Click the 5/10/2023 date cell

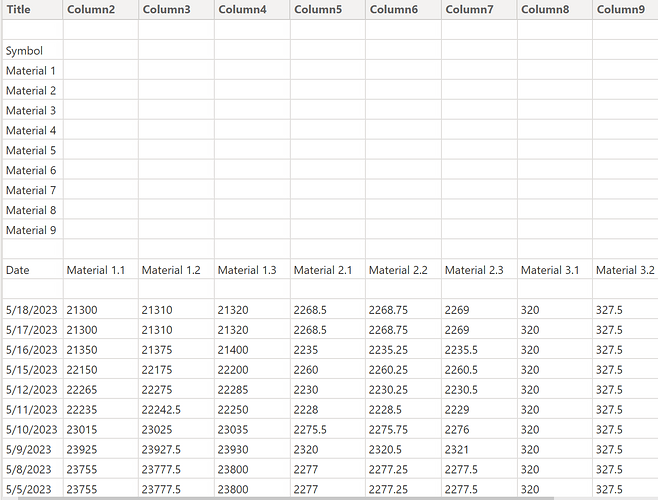tap(33, 429)
